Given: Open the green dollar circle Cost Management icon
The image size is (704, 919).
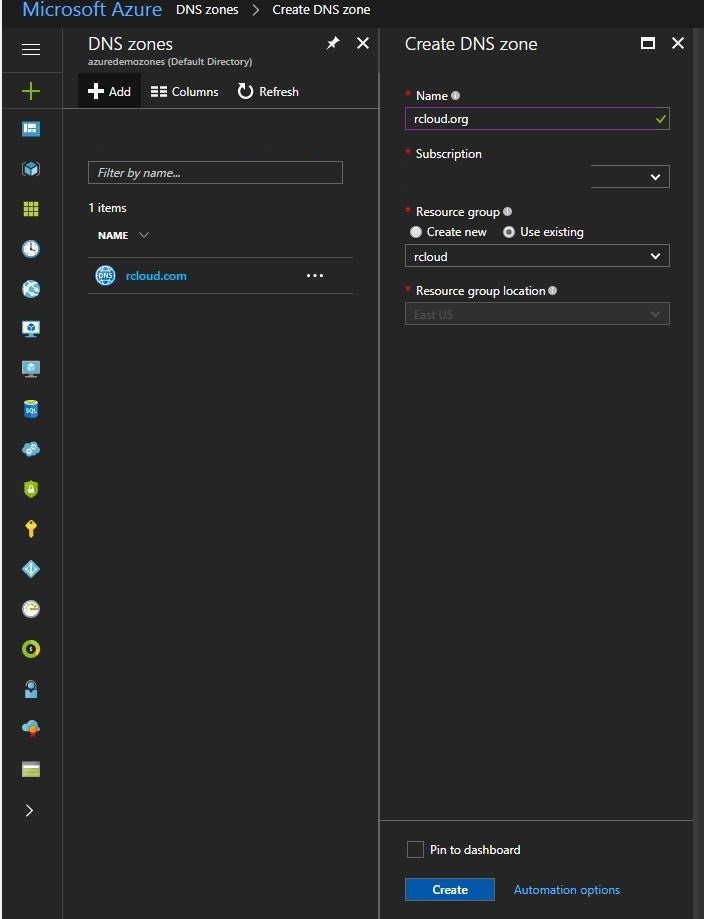Looking at the screenshot, I should click(x=30, y=649).
